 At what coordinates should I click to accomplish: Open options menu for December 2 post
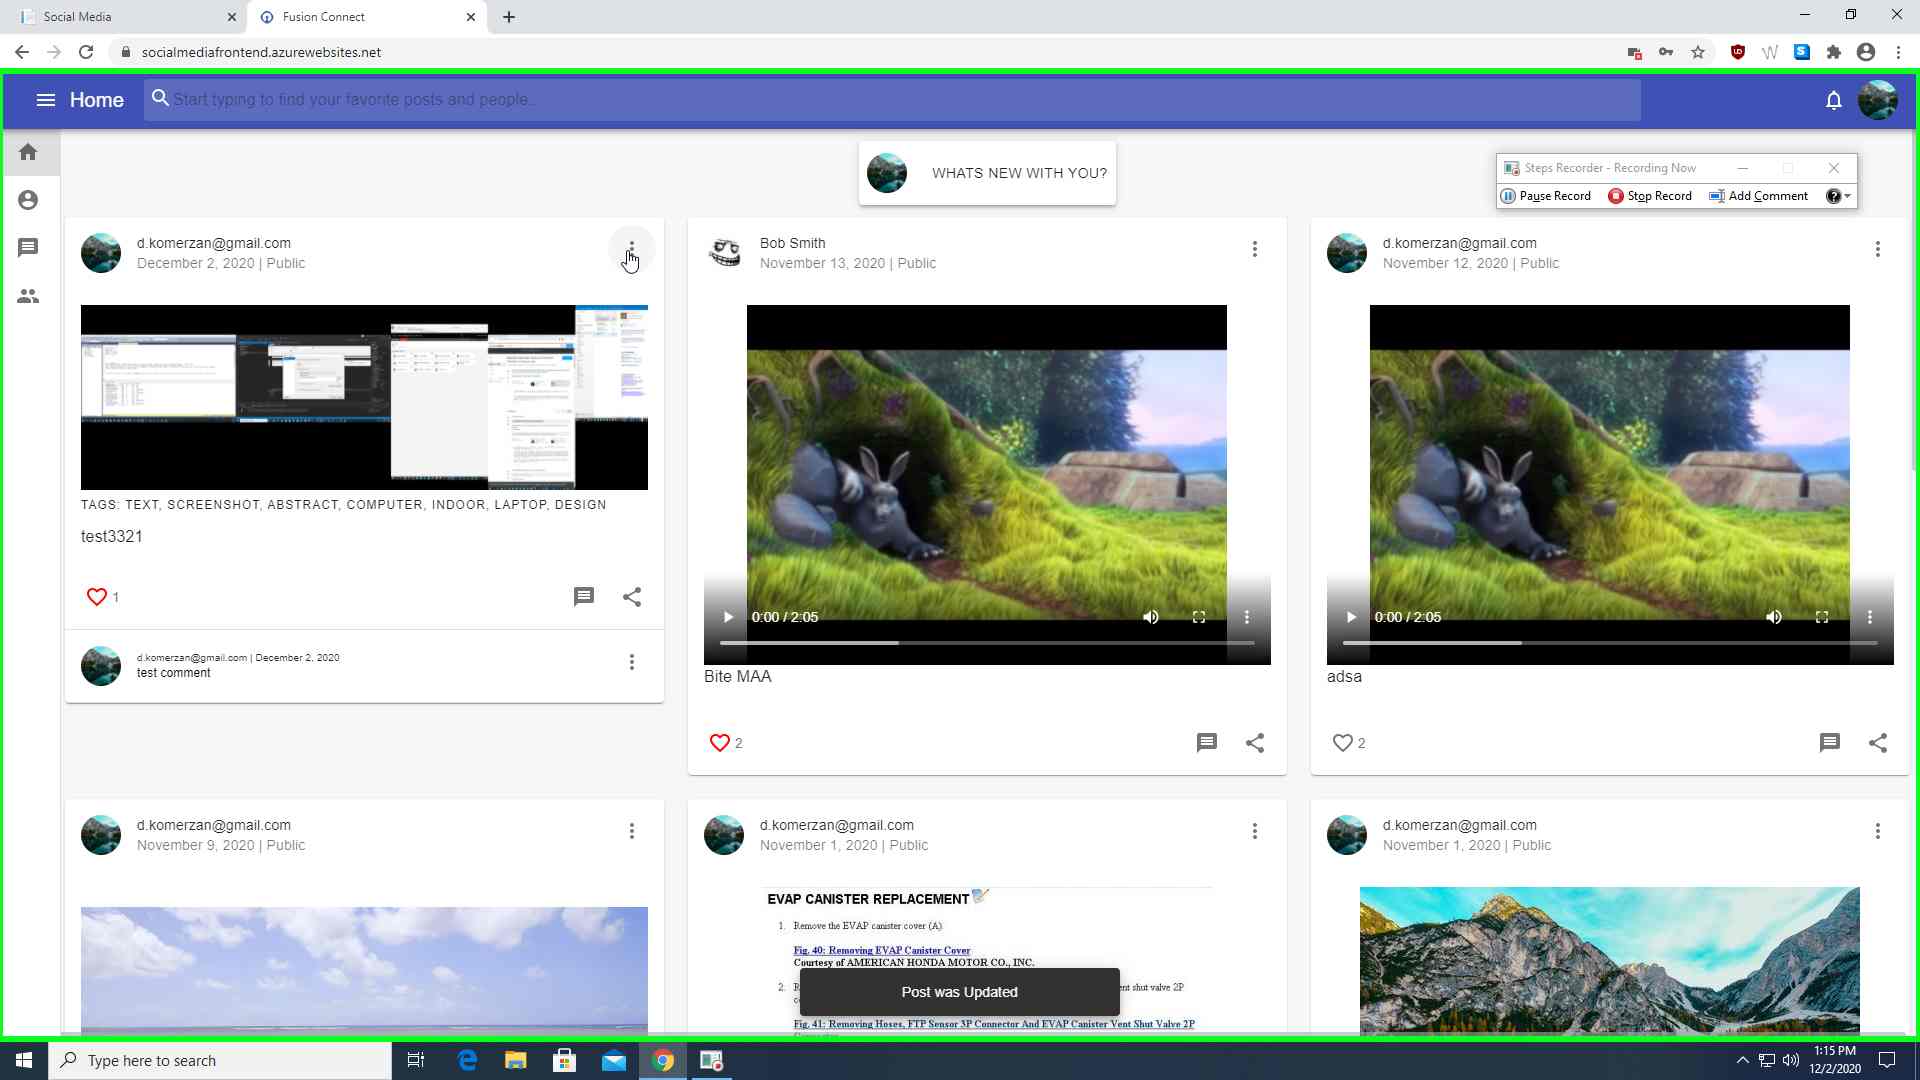[x=632, y=249]
